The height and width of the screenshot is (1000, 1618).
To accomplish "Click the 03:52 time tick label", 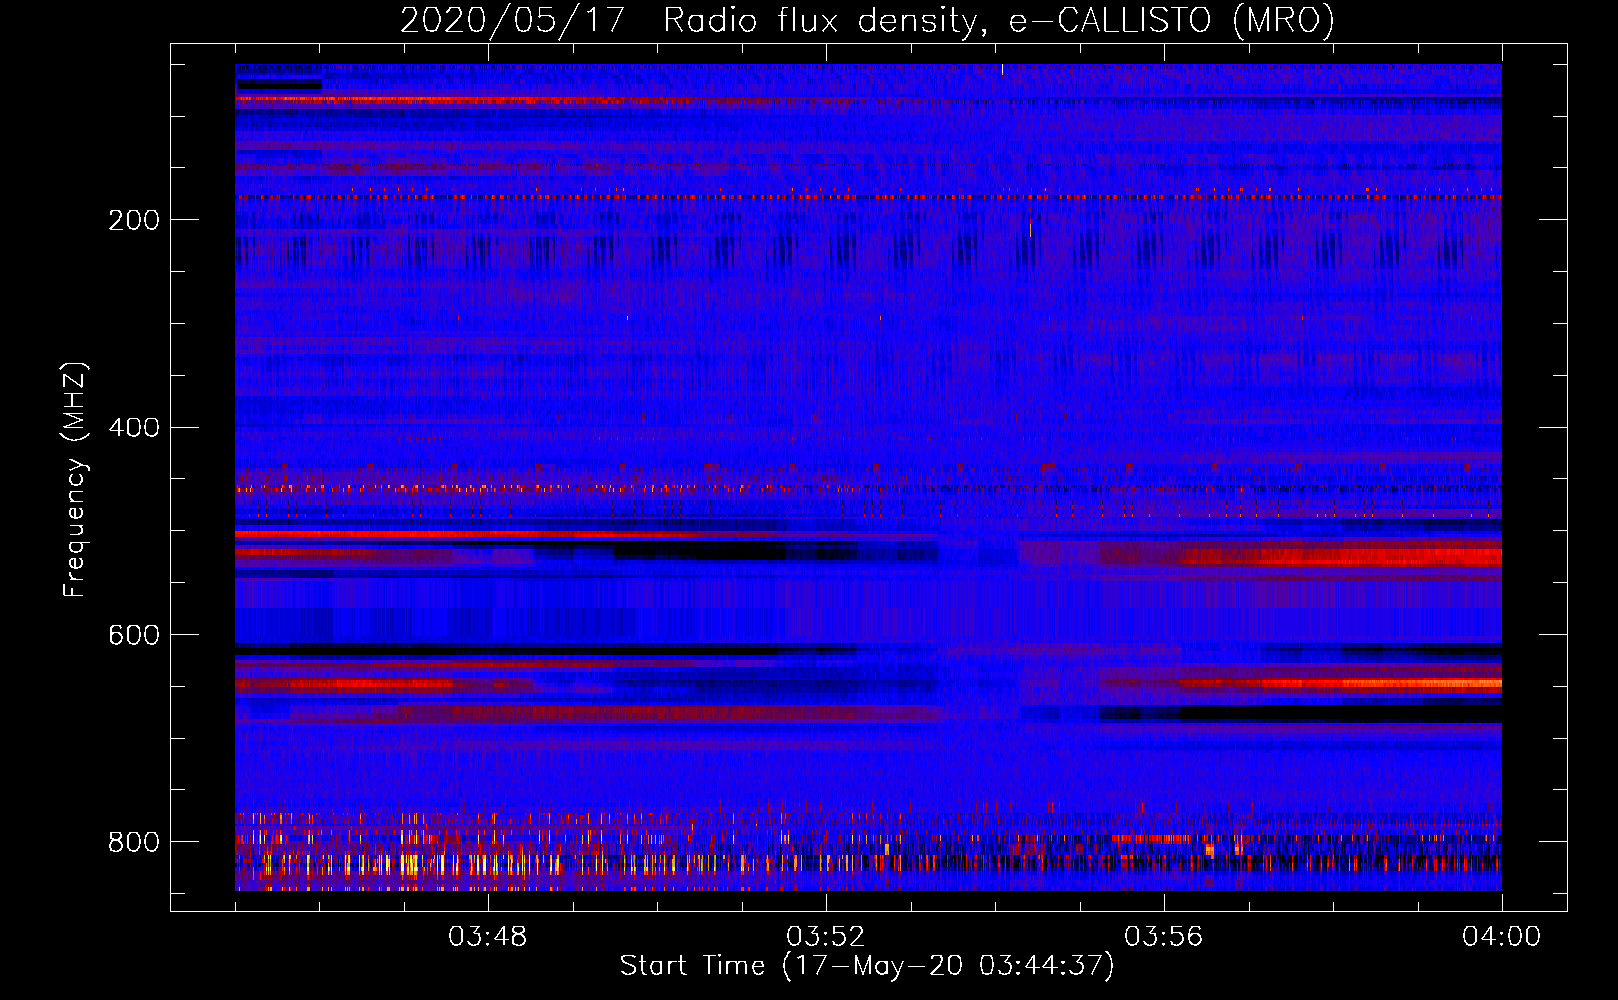I will coord(825,937).
